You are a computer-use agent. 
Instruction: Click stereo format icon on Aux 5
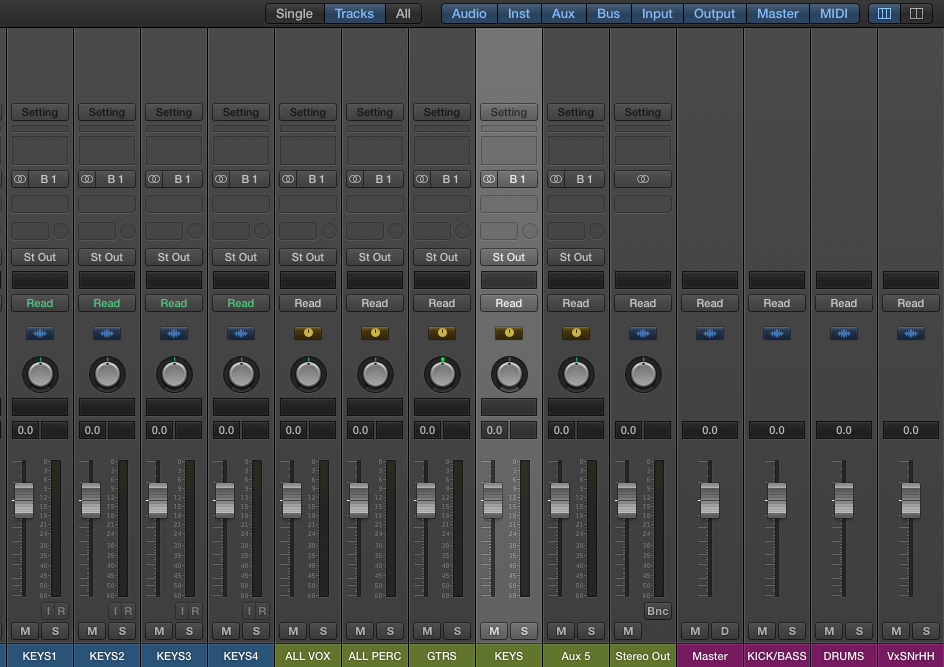556,179
